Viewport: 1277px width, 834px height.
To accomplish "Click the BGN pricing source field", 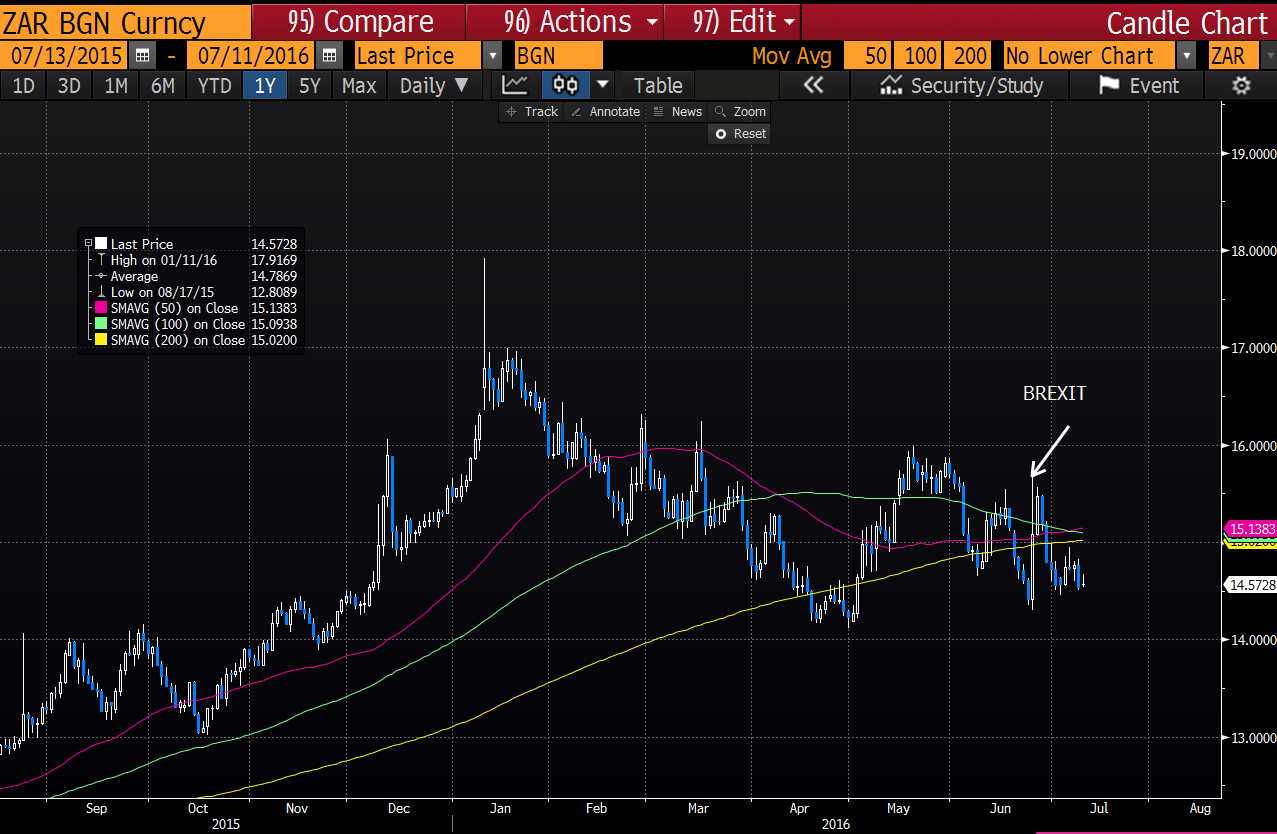I will point(559,56).
